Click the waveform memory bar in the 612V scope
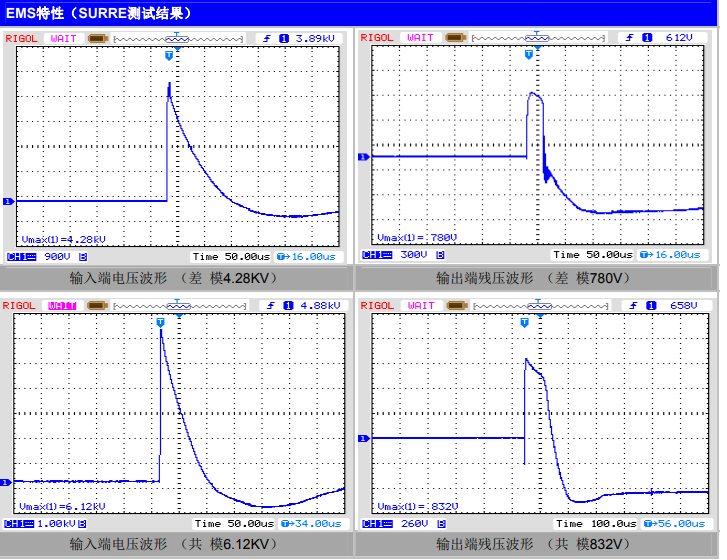The width and height of the screenshot is (727, 560). click(538, 38)
